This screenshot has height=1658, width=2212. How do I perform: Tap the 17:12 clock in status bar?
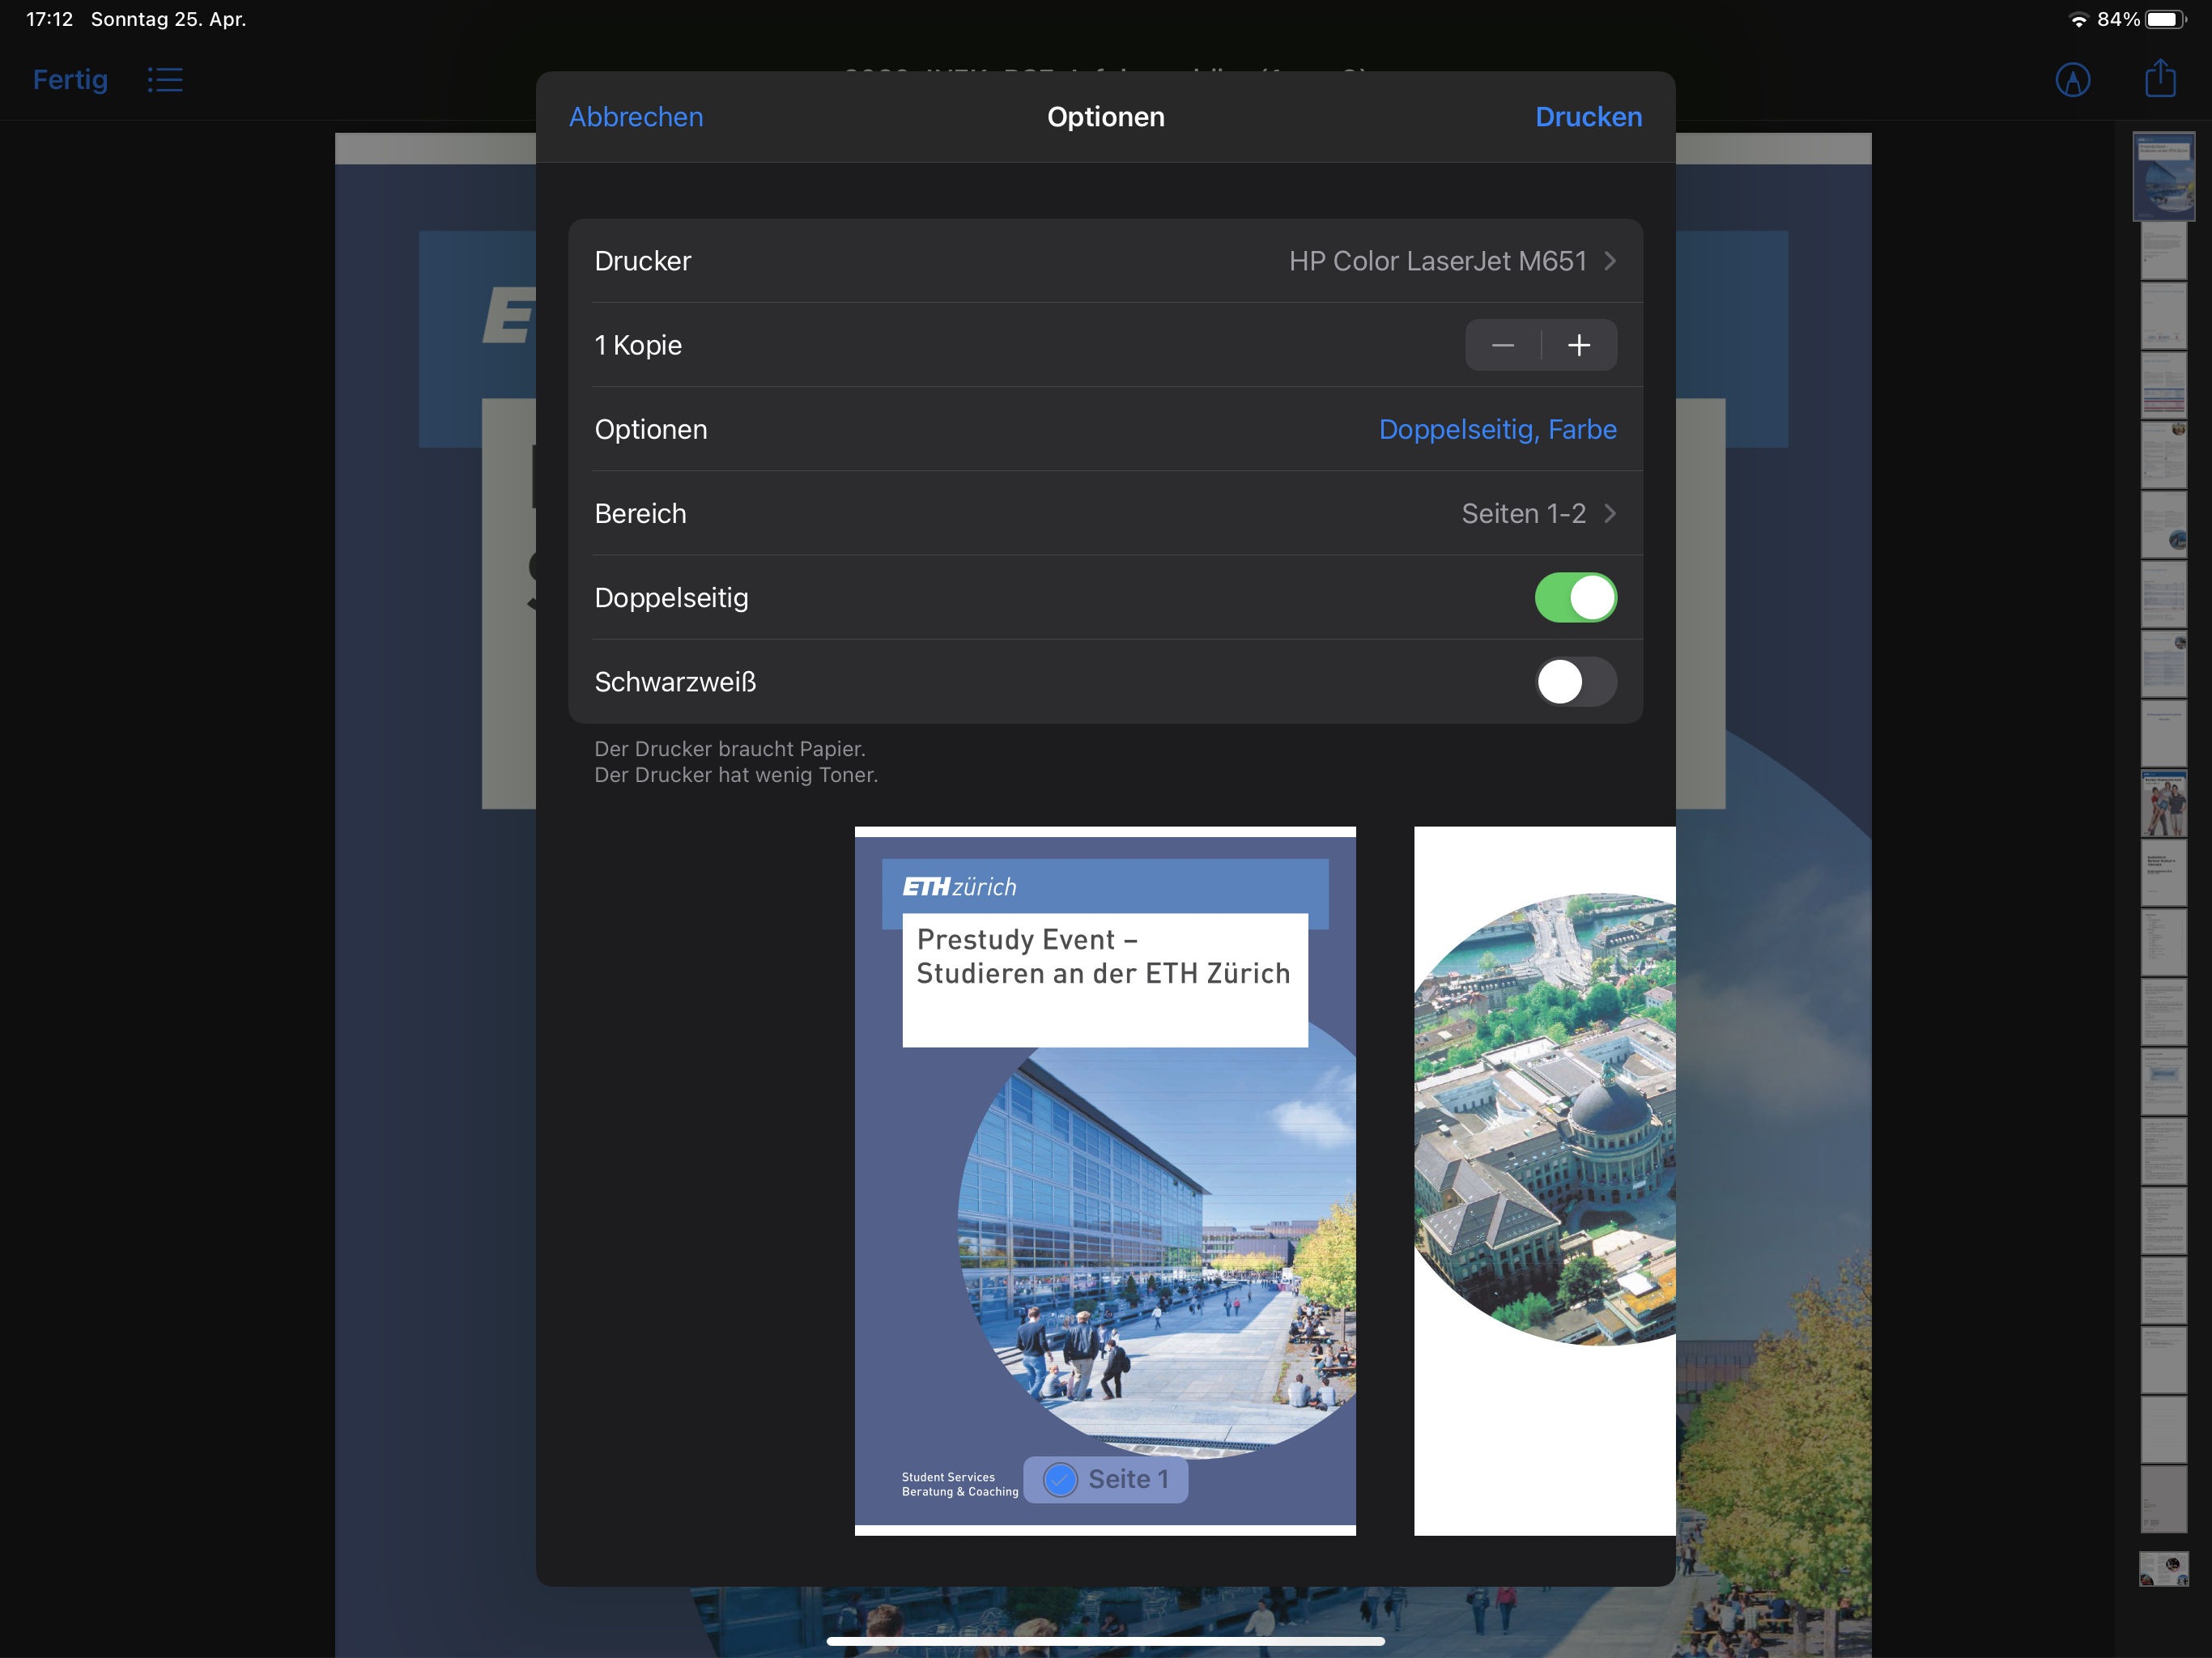(x=49, y=19)
